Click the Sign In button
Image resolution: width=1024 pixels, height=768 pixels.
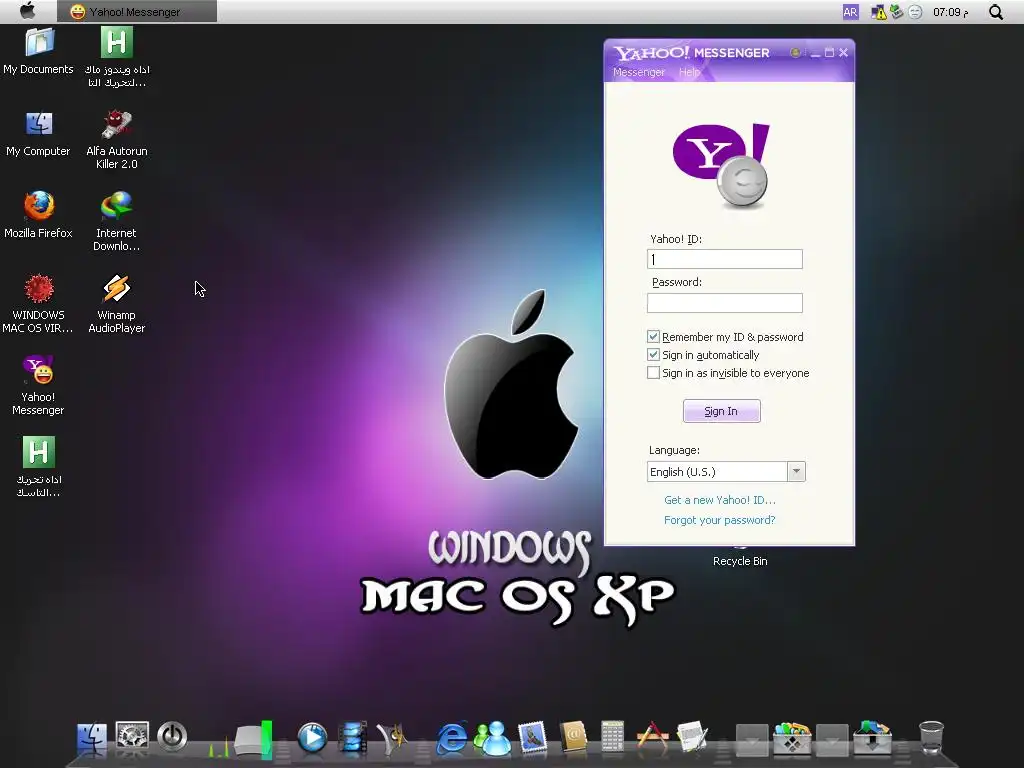[722, 411]
